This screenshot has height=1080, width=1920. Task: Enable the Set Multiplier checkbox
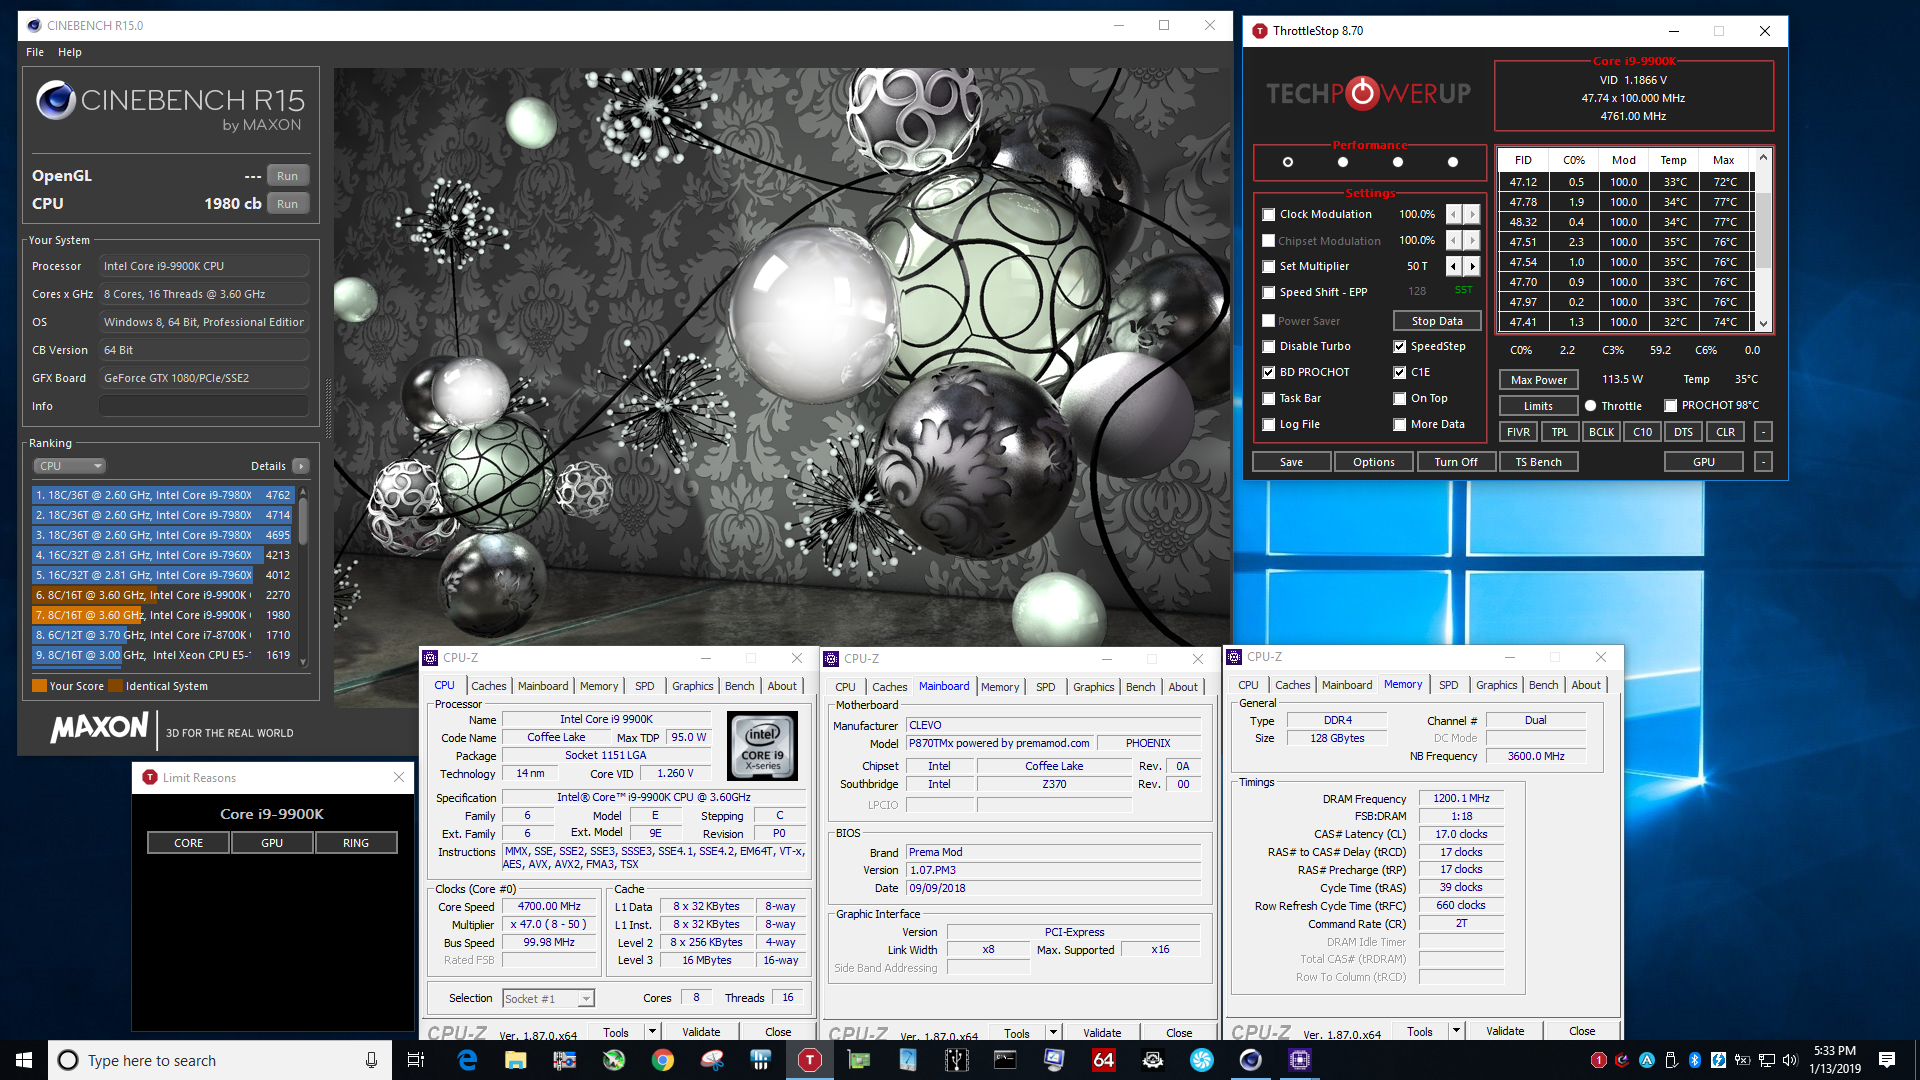coord(1269,267)
